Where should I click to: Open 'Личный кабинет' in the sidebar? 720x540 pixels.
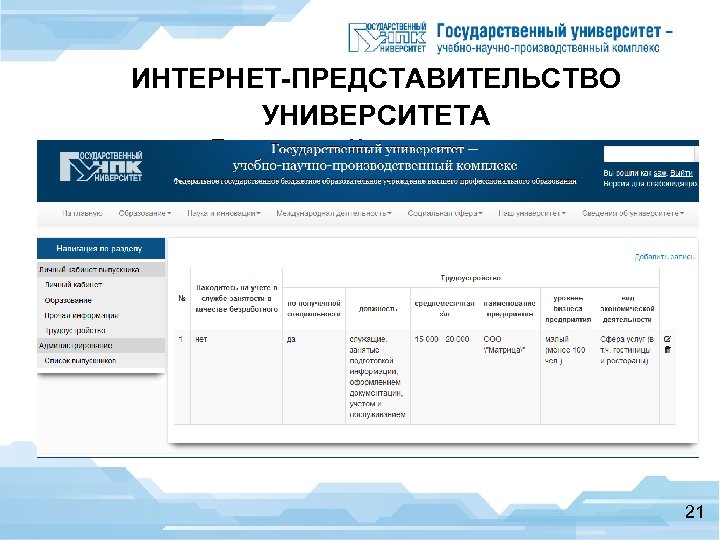73,285
